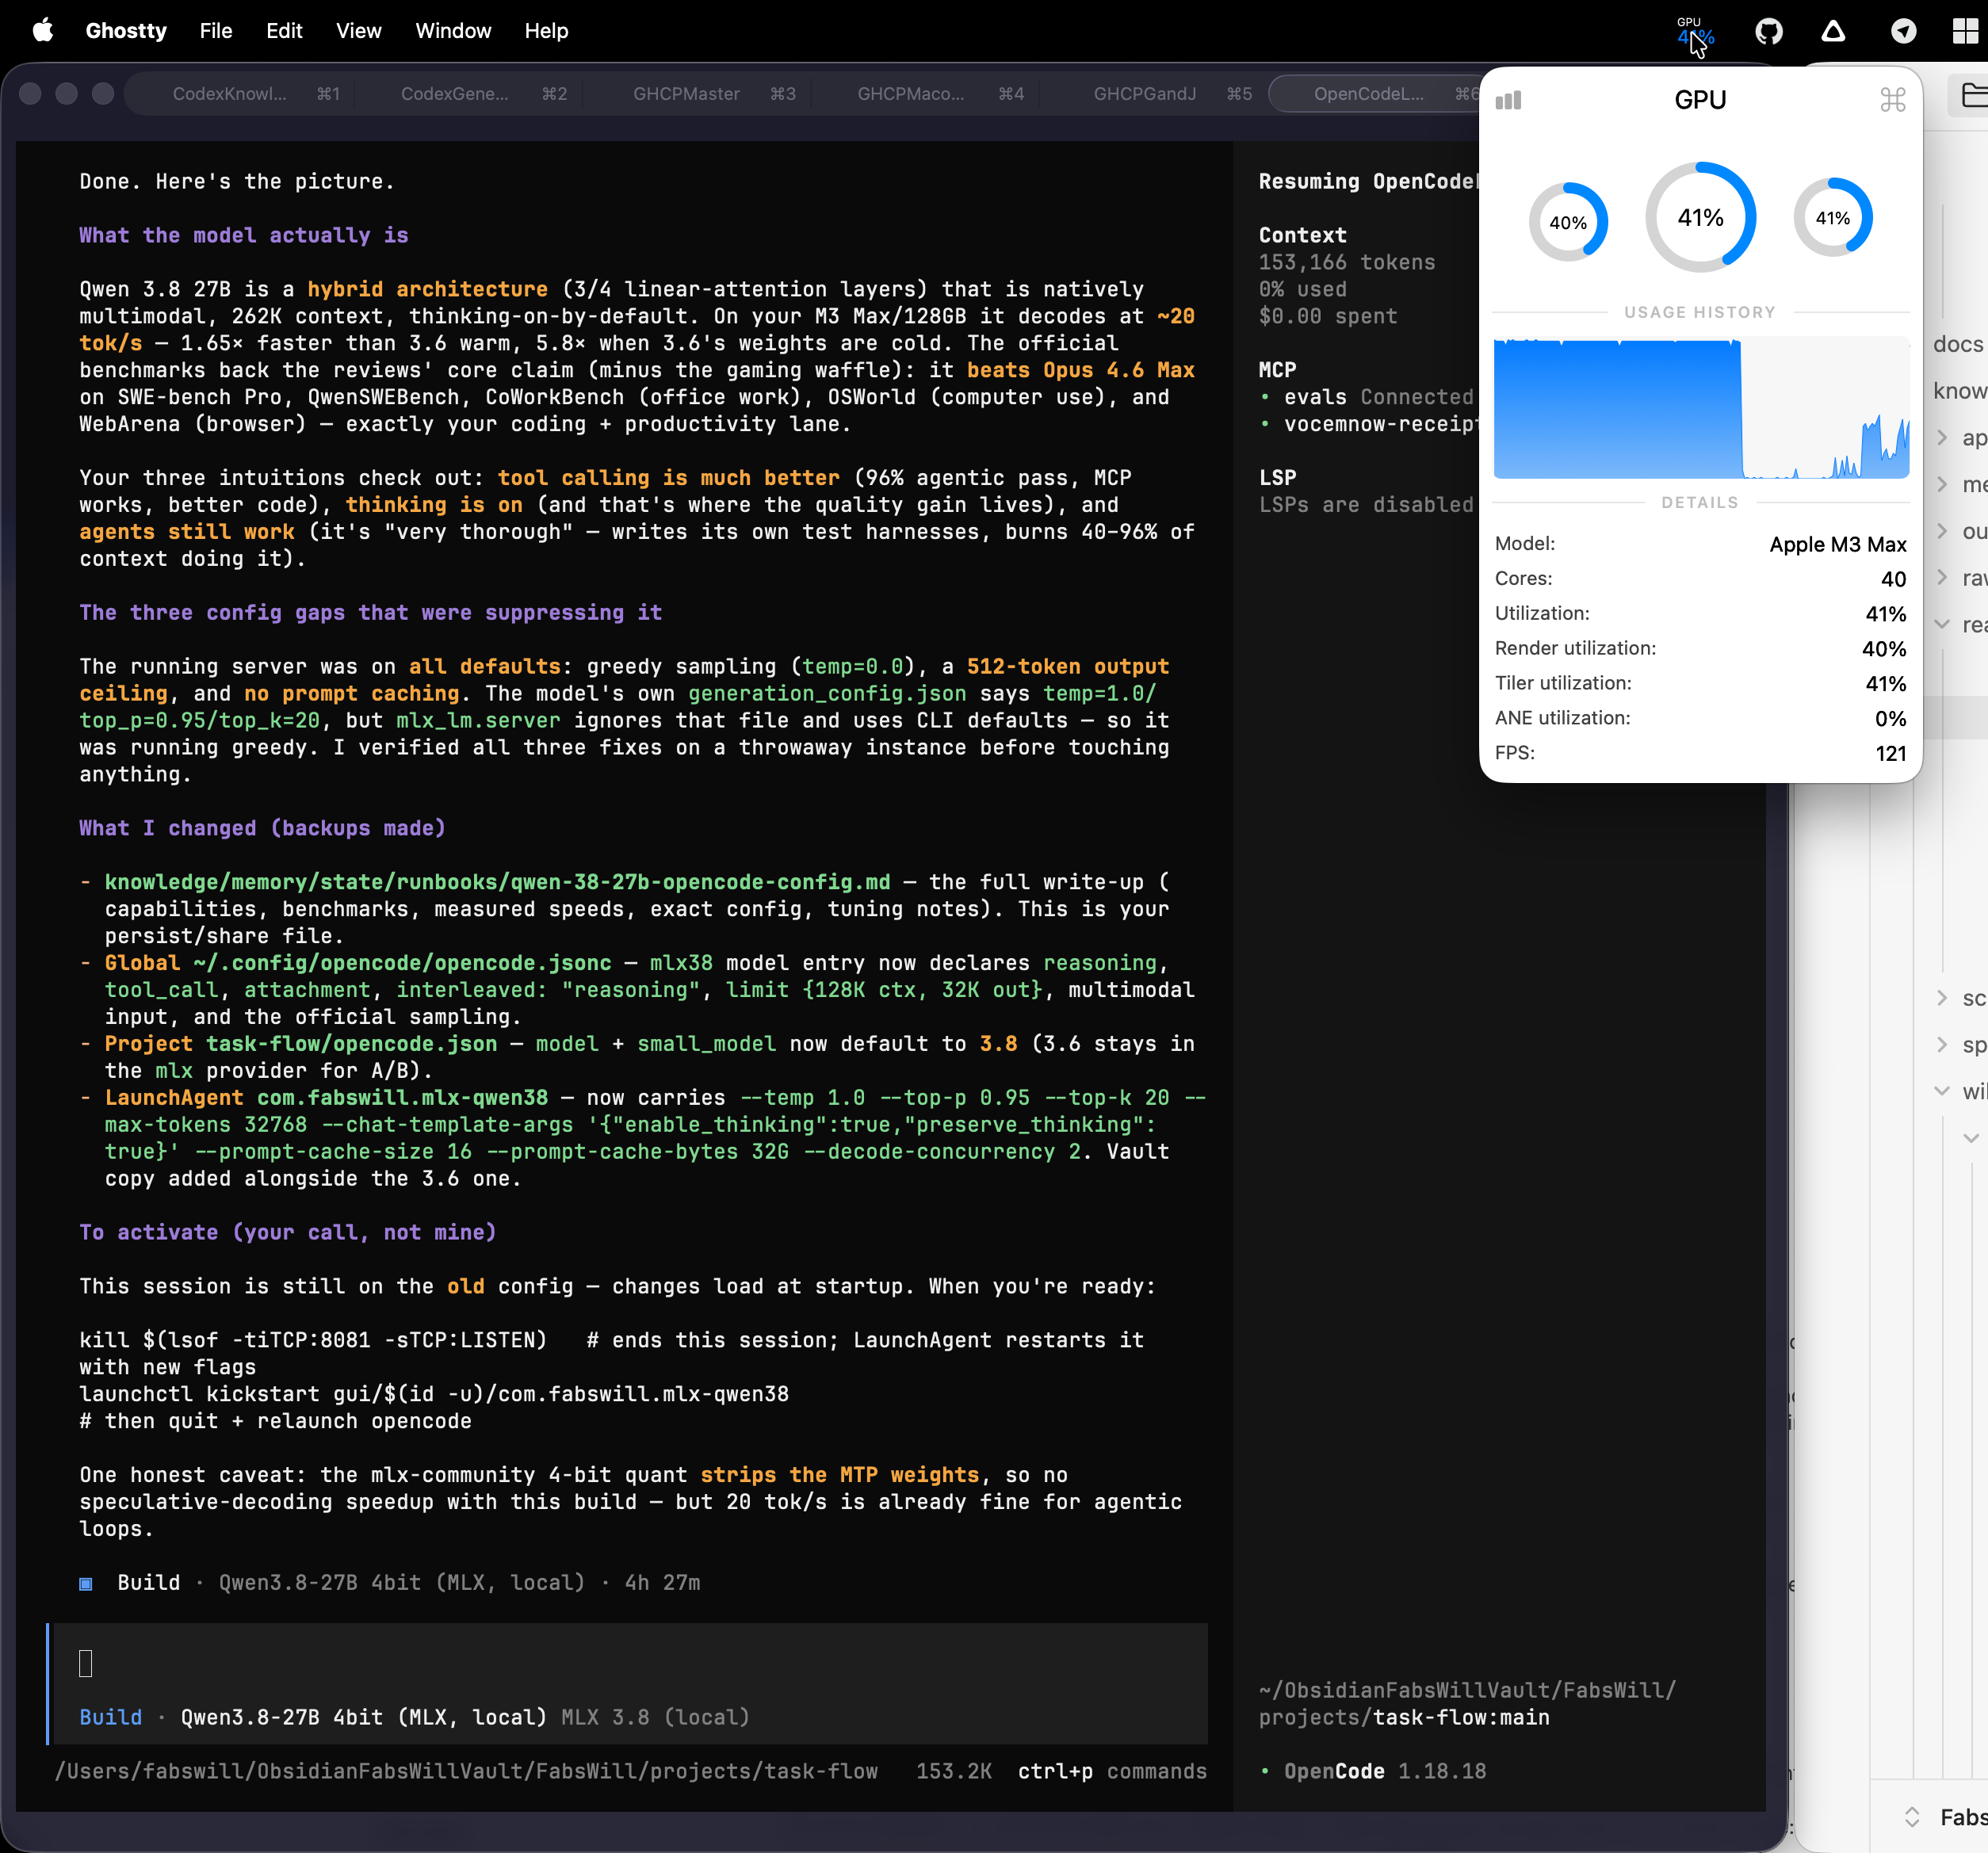The height and width of the screenshot is (1853, 1988).
Task: Click the 'task-flow:main' branch text
Action: tap(1461, 1717)
